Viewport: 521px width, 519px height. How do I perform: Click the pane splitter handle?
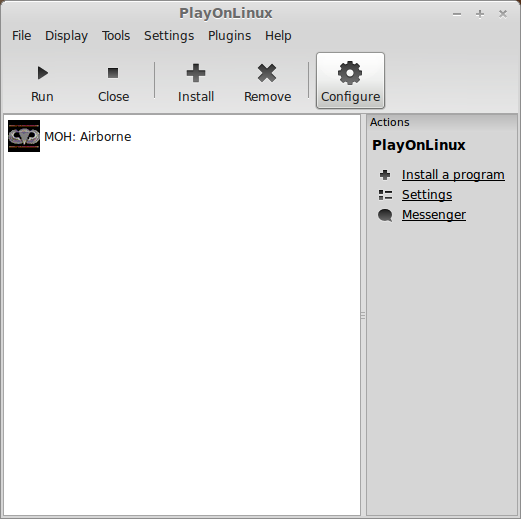tap(363, 315)
